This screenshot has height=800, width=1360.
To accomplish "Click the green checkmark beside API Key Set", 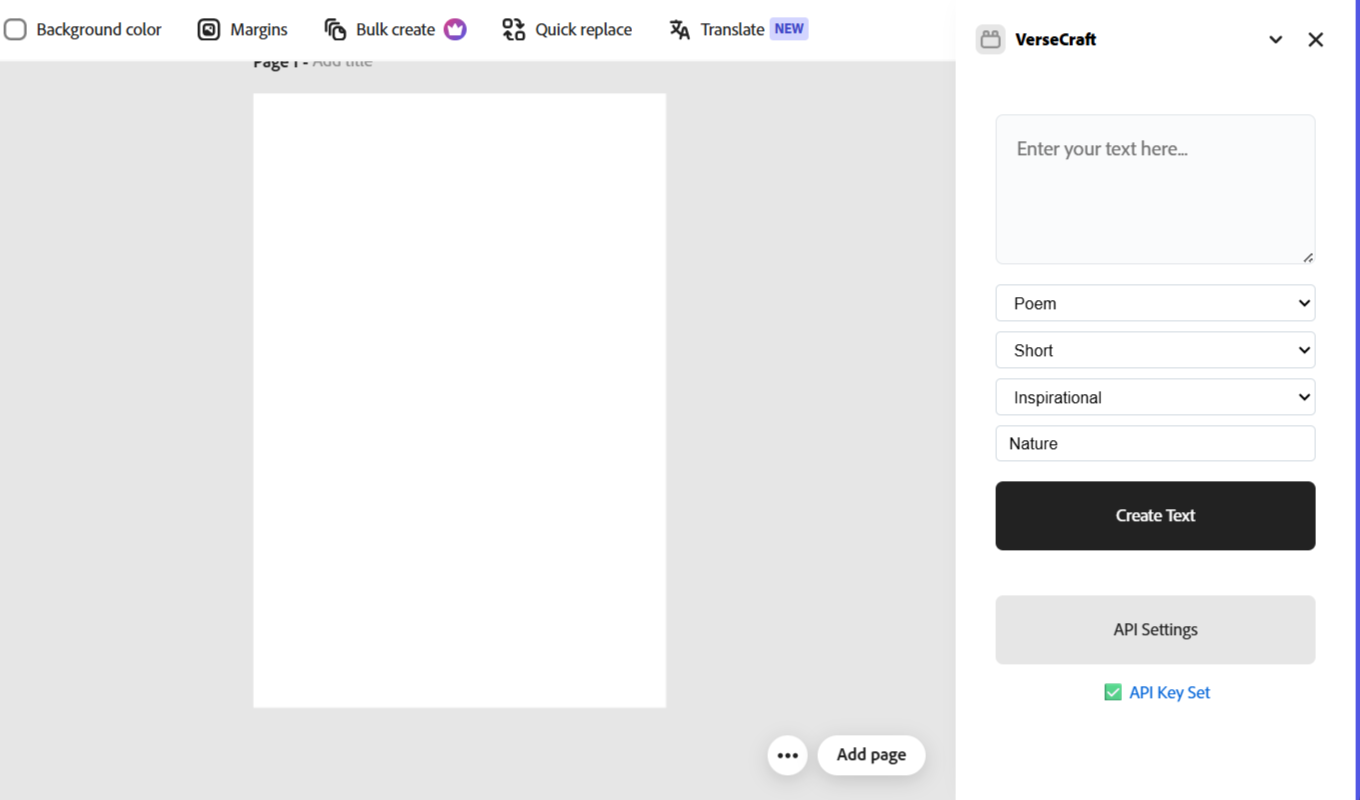I will [x=1113, y=691].
